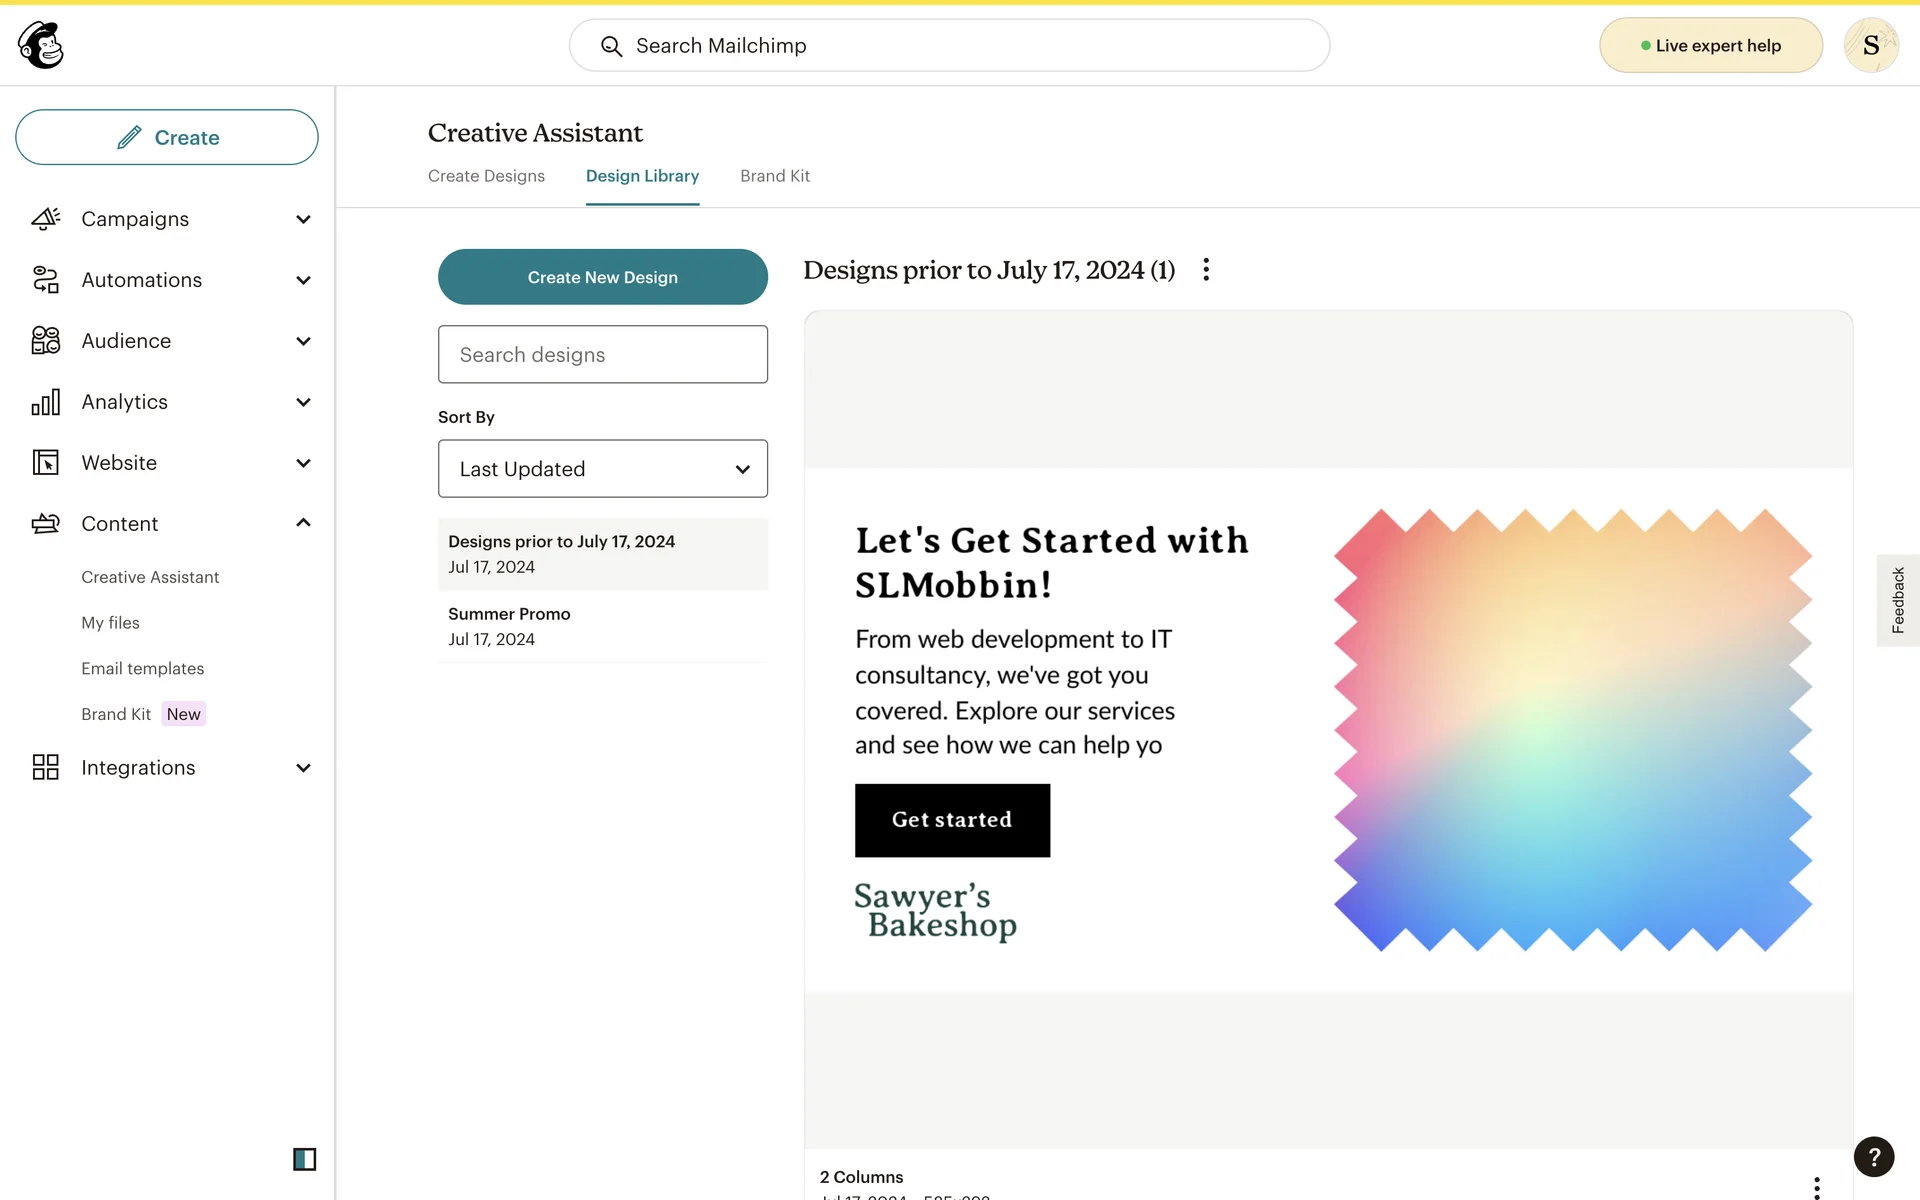Click the Website browser icon
The image size is (1920, 1200).
[46, 463]
